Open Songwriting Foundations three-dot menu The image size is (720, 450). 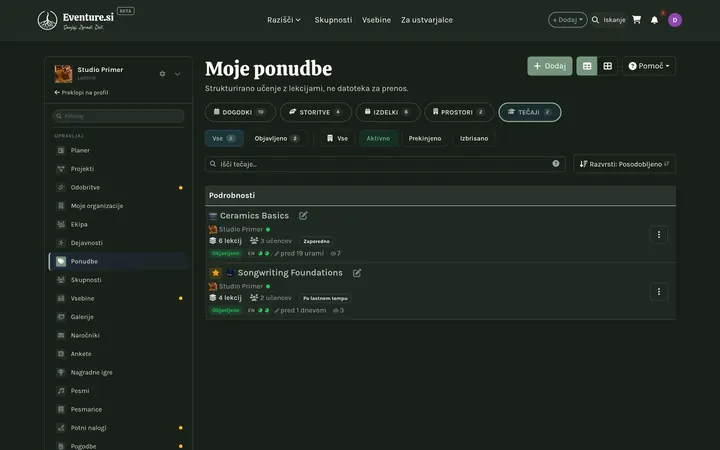coord(659,292)
